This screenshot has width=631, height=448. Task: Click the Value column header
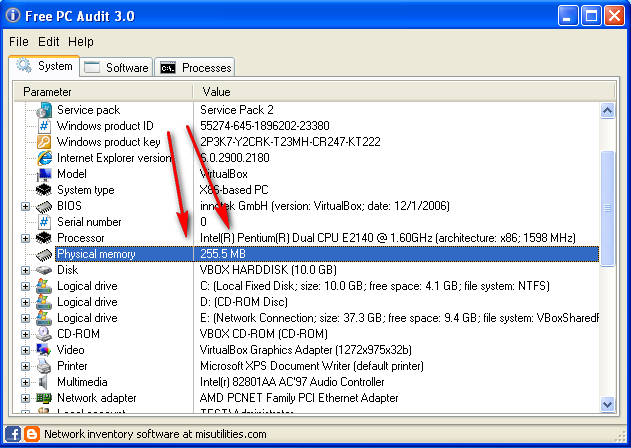[x=404, y=92]
